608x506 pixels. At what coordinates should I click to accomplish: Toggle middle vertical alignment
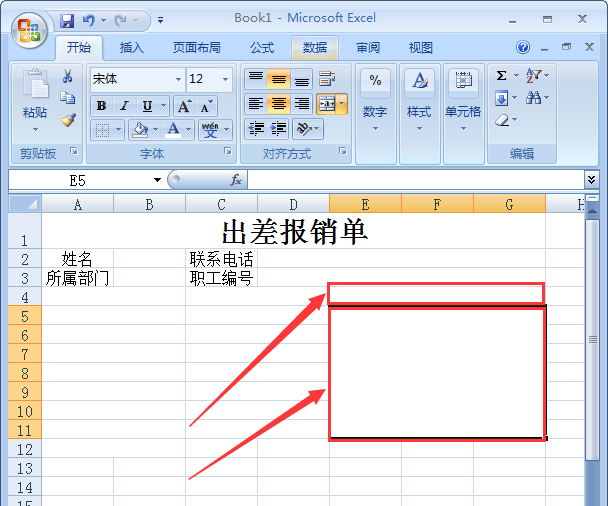[278, 79]
